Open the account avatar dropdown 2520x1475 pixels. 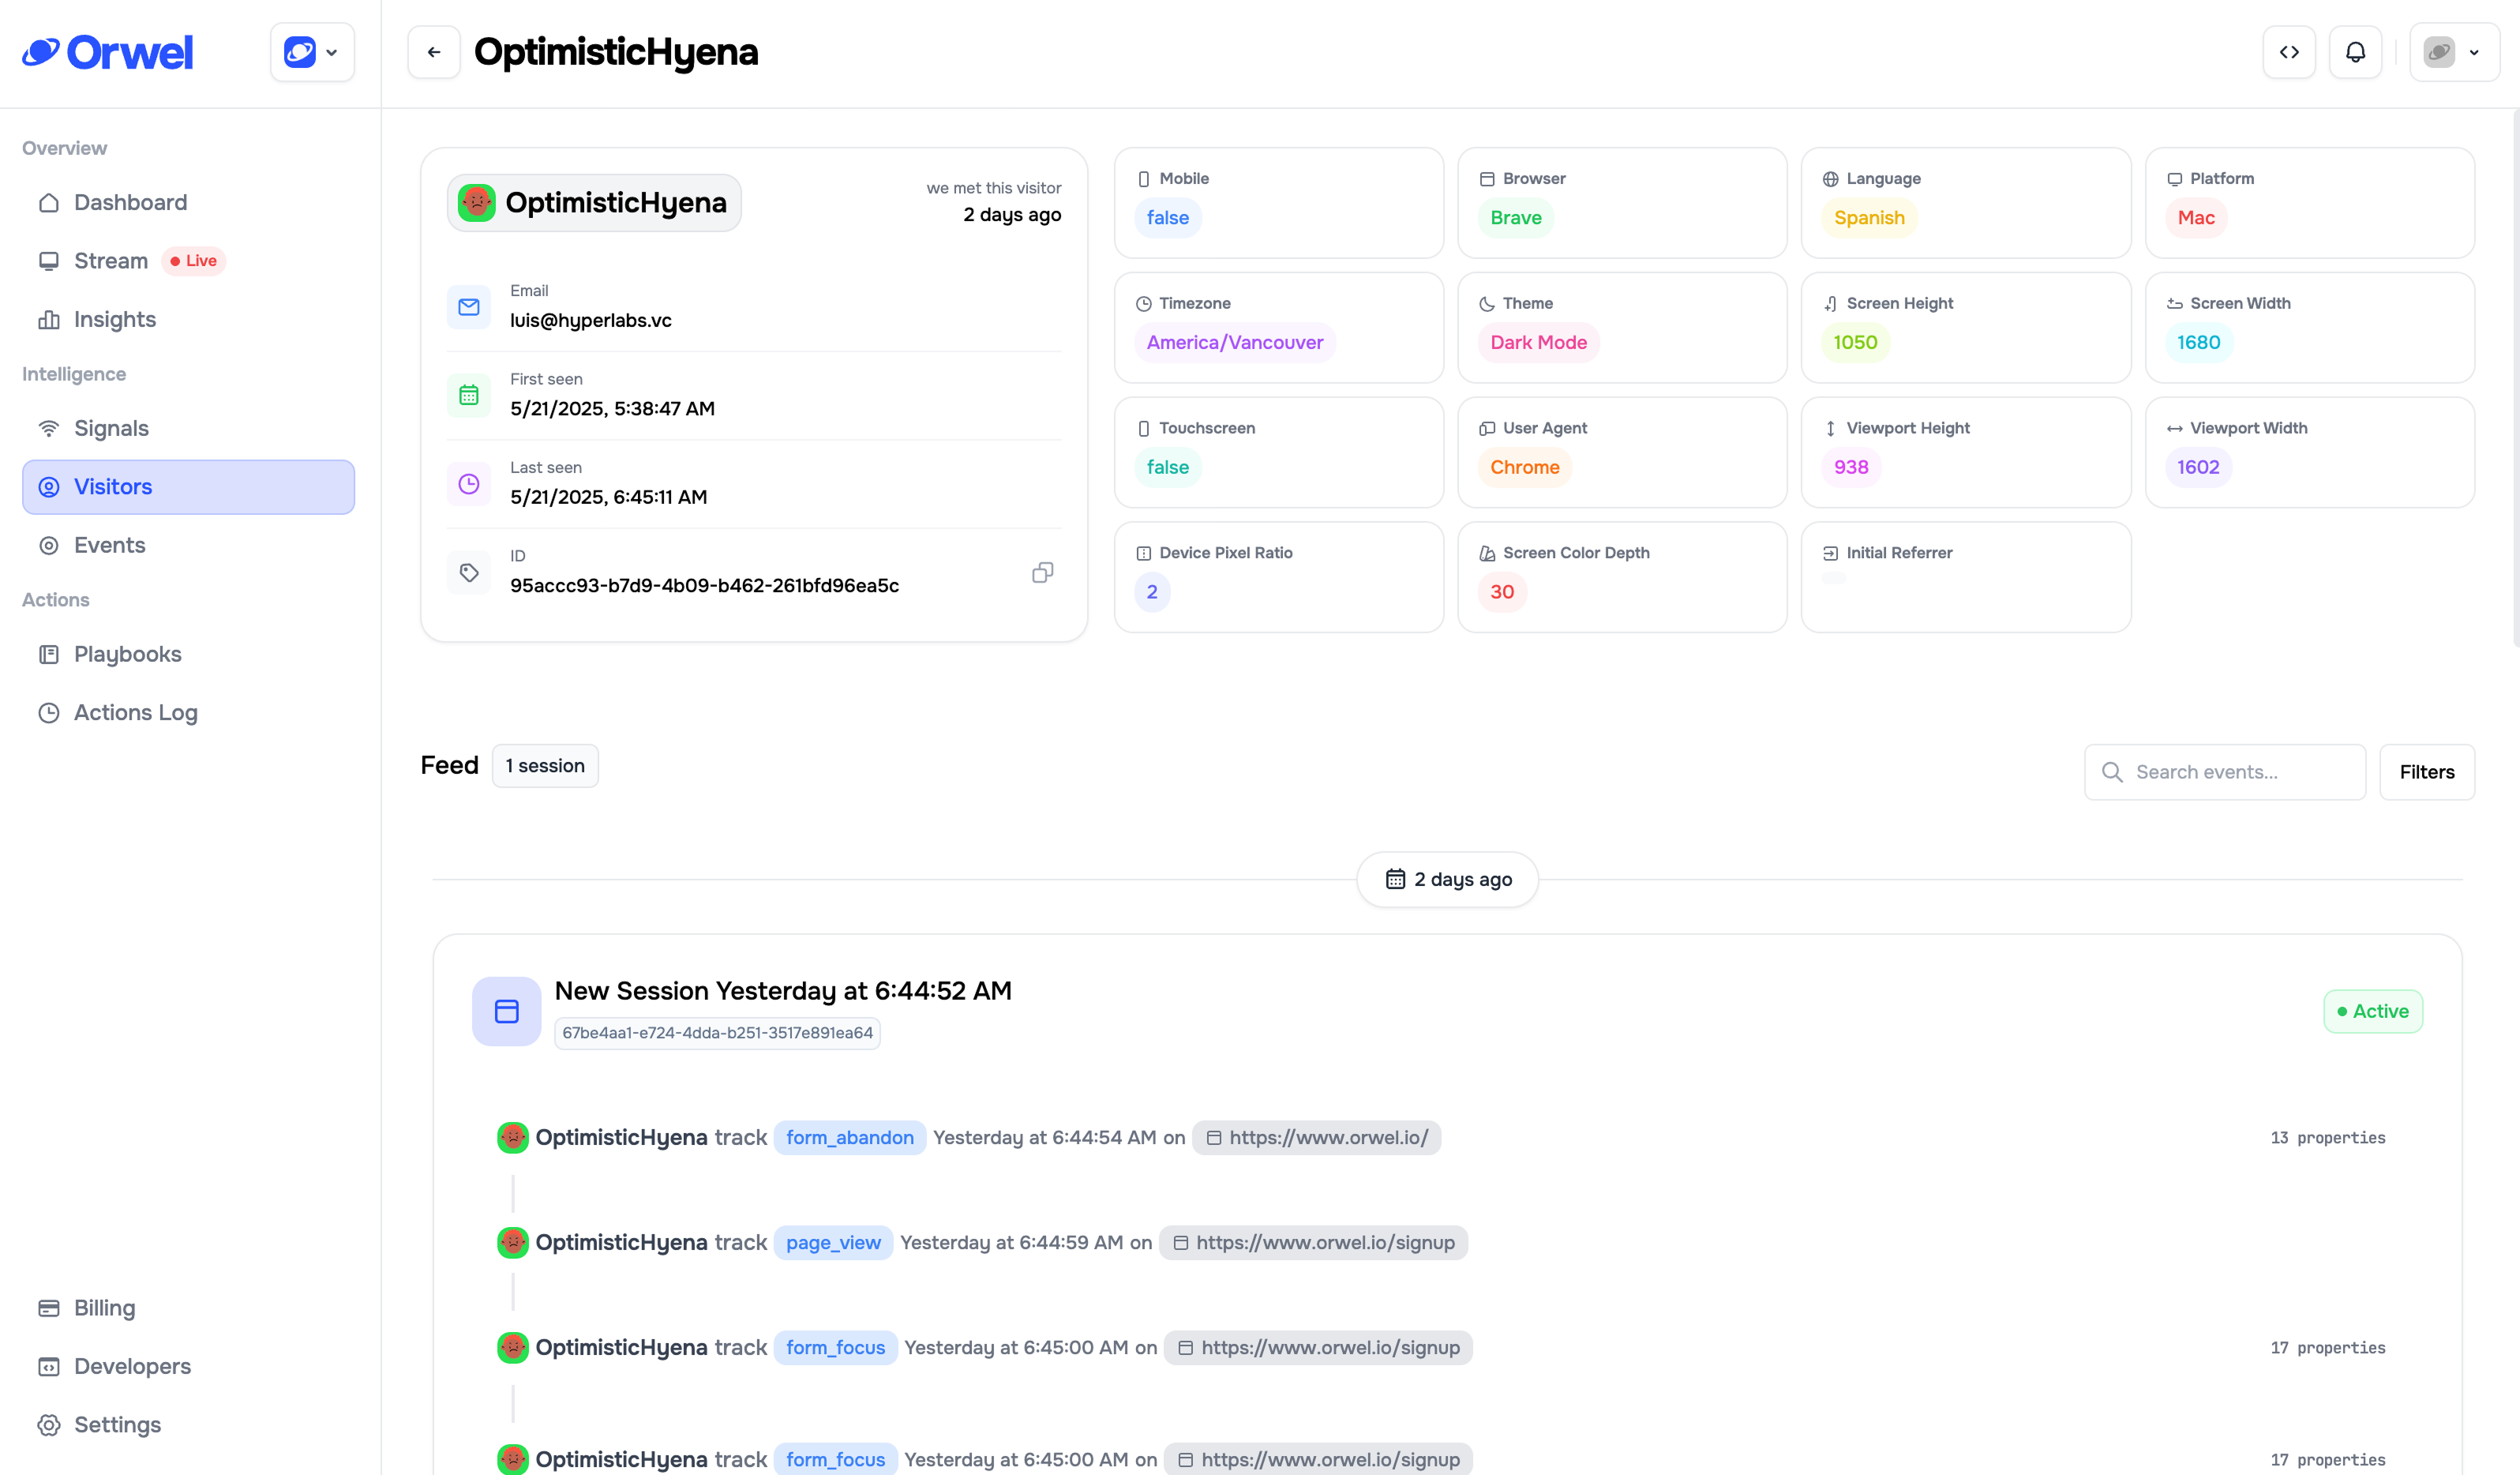[x=2452, y=51]
